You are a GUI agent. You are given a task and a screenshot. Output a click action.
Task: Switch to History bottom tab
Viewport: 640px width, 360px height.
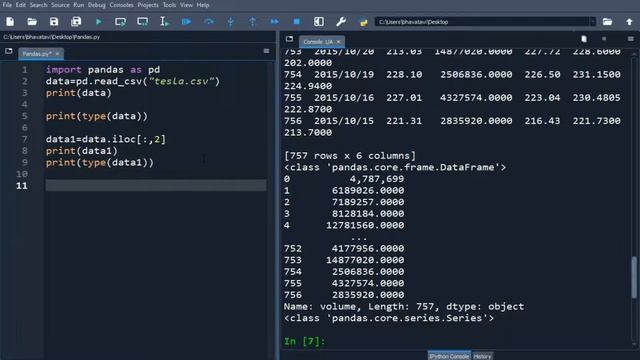(x=482, y=356)
